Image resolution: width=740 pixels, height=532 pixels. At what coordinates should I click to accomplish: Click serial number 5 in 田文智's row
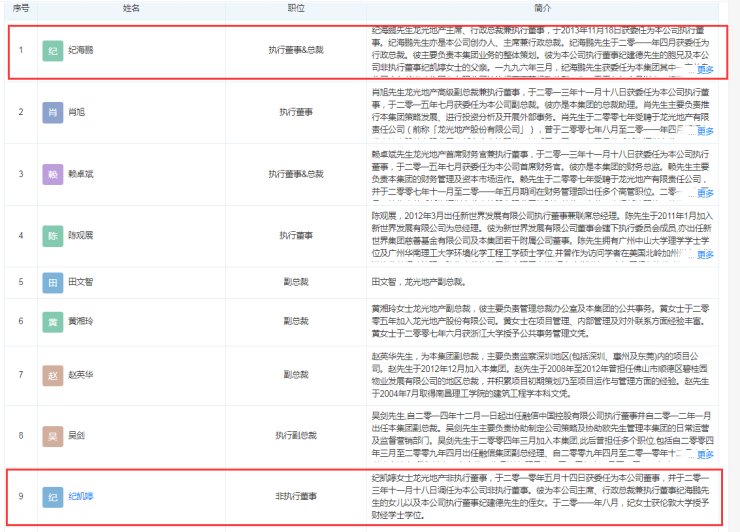pos(21,282)
